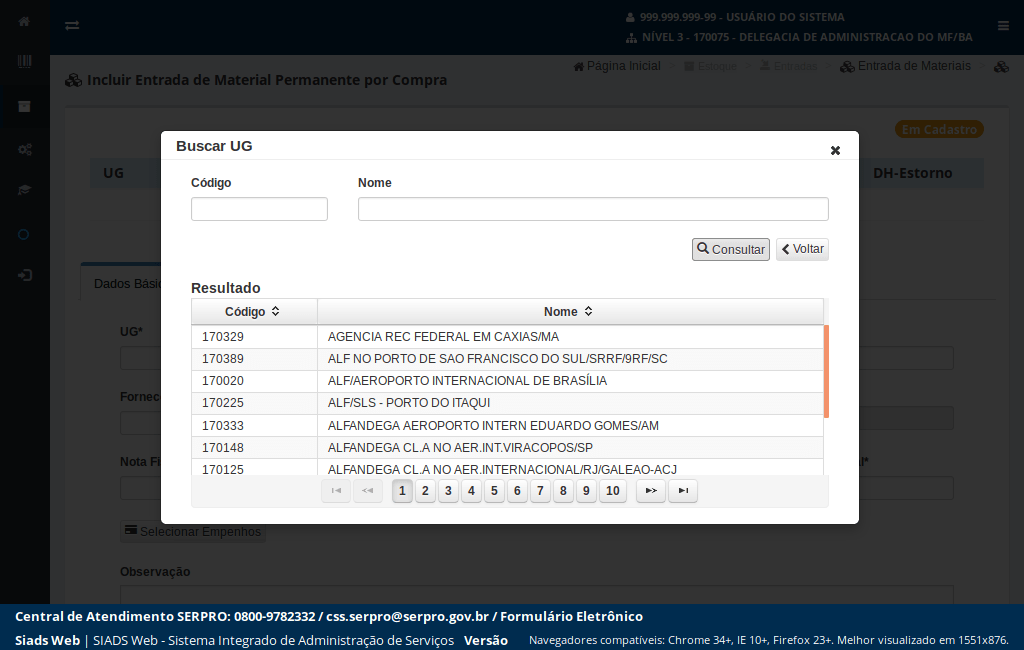Go to the next results page

(x=651, y=491)
